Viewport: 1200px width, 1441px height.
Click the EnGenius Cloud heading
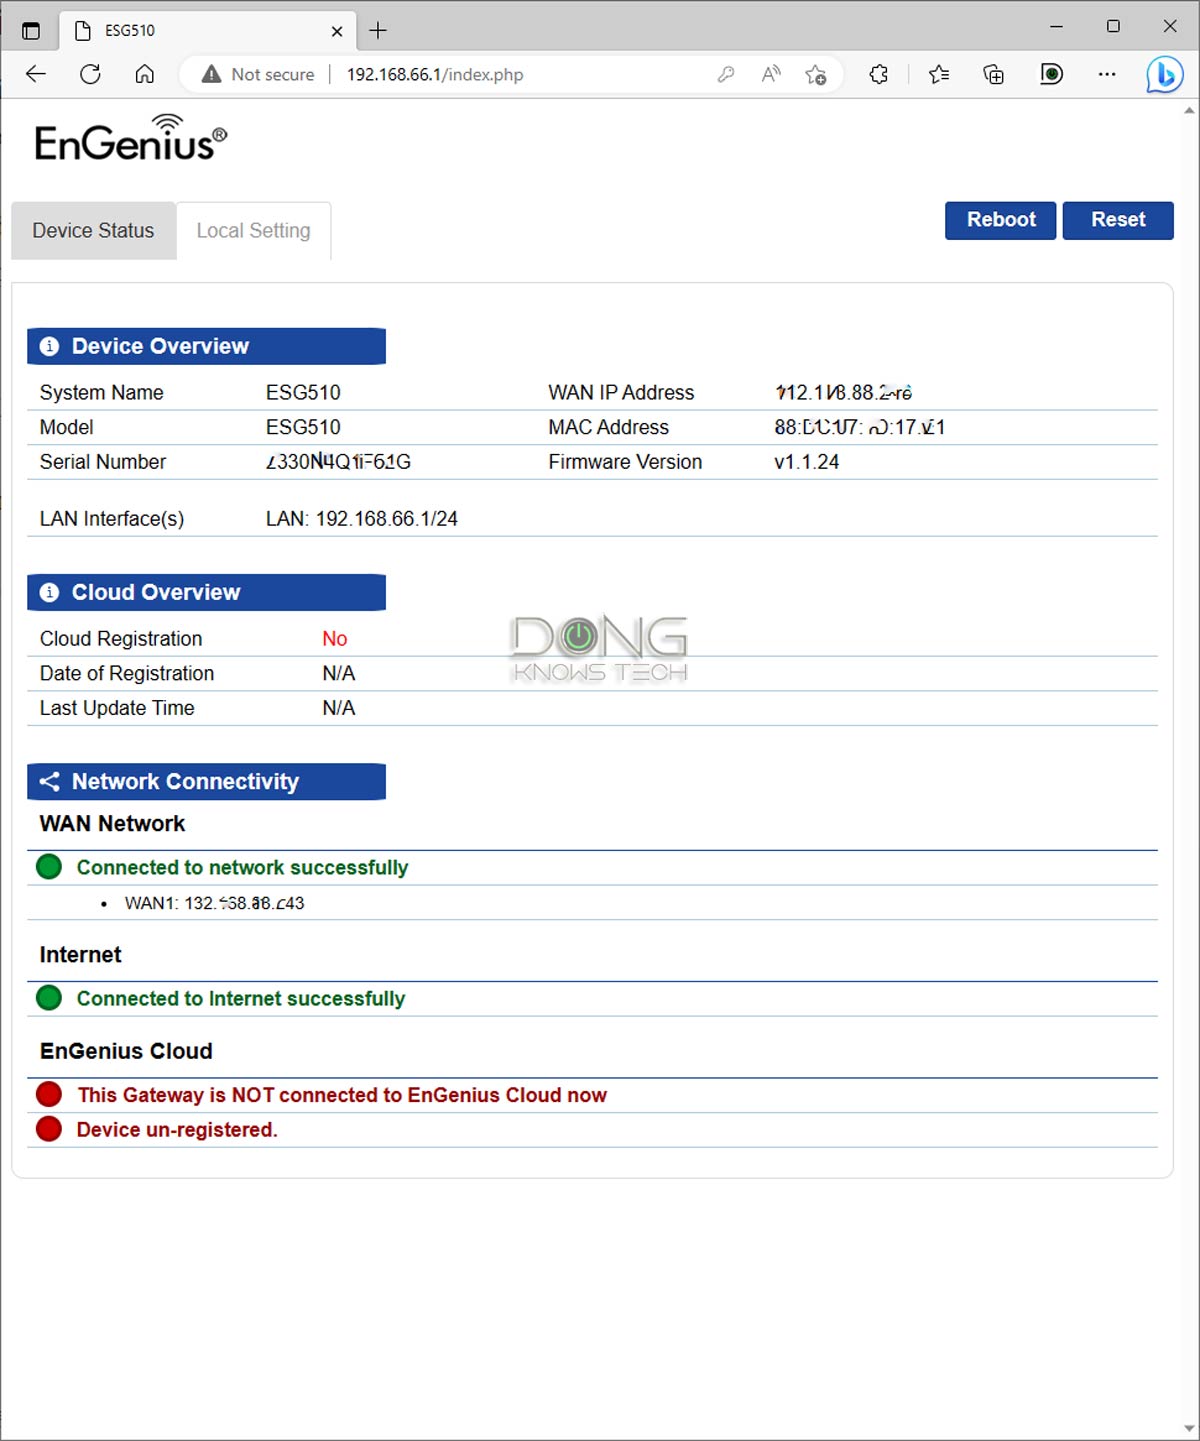tap(126, 1051)
